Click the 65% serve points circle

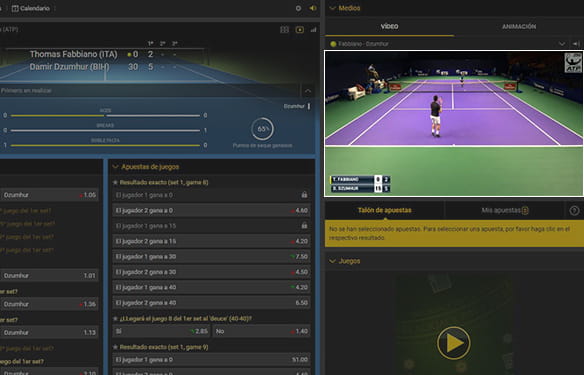263,129
